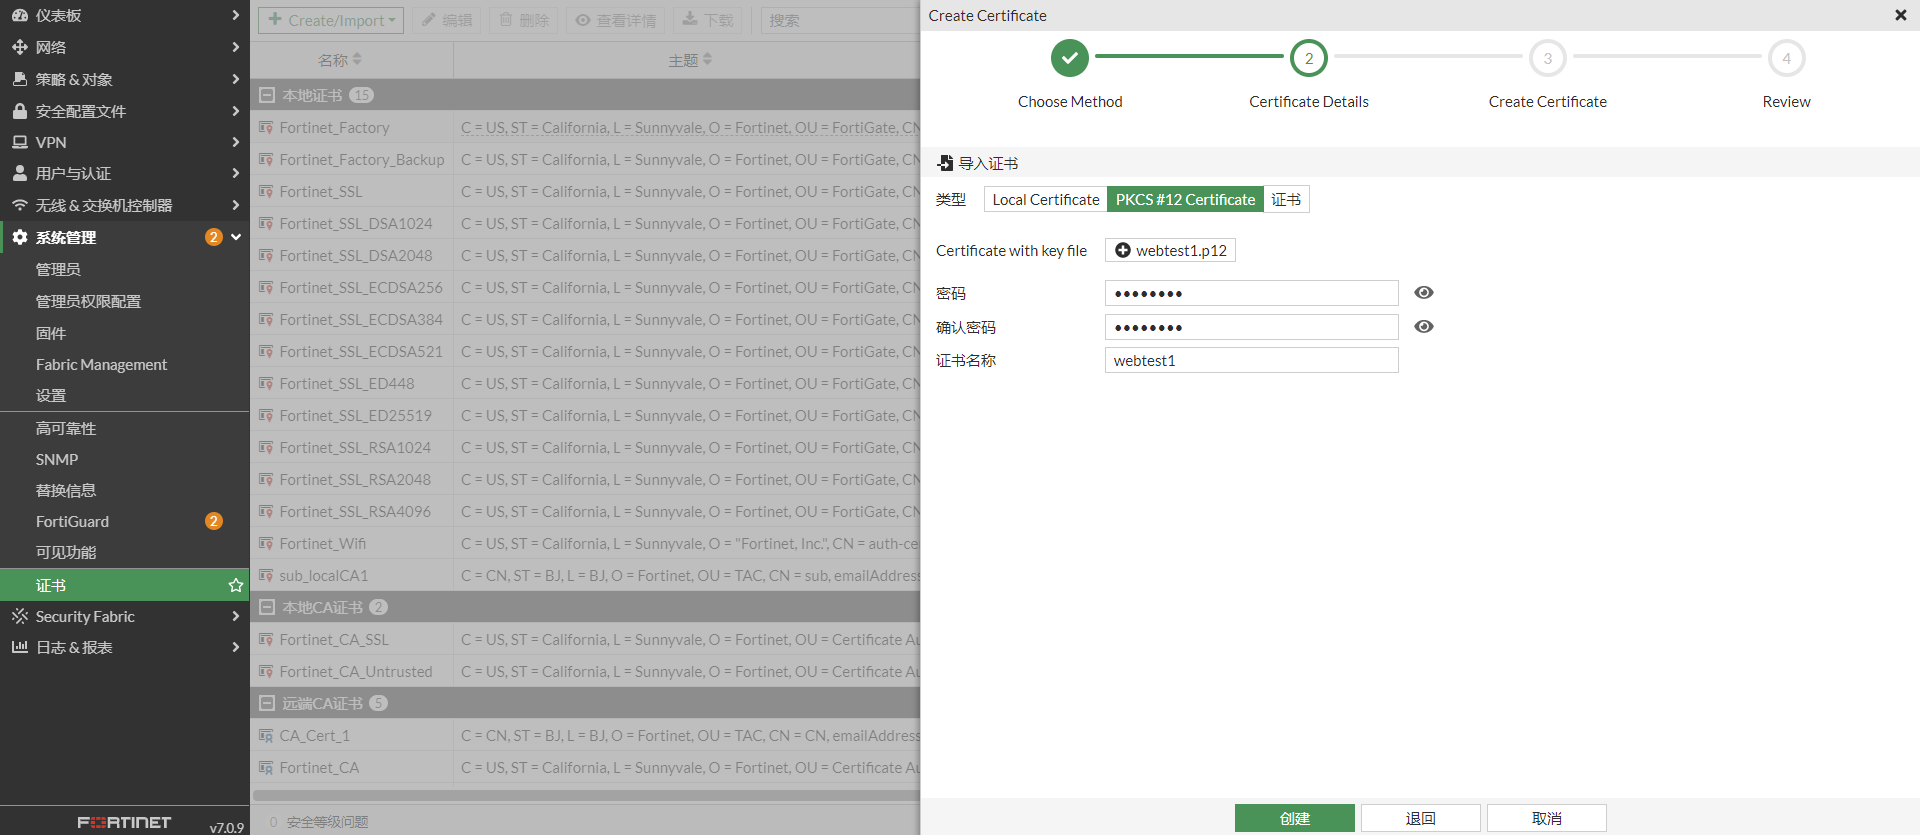1920x835 pixels.
Task: Open the SNMP menu item
Action: tap(57, 459)
